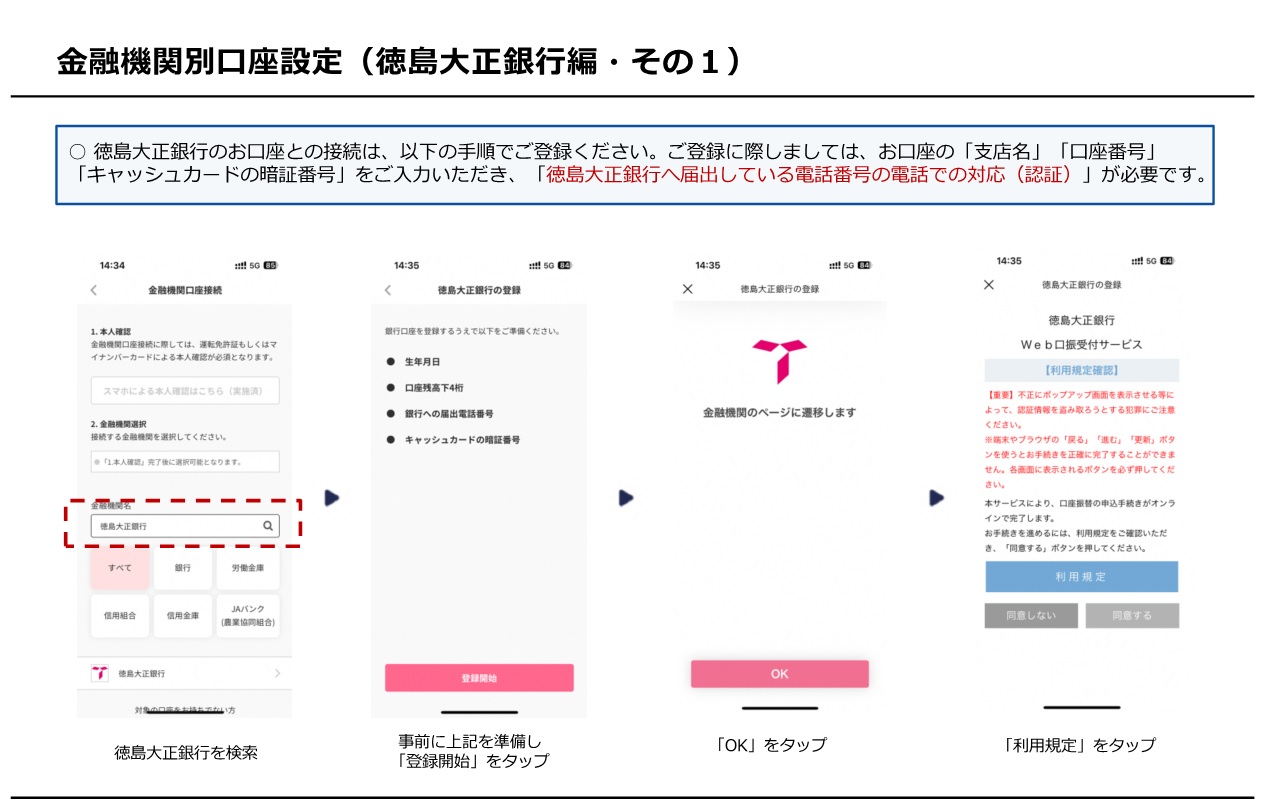Pick the JAバンク (農業協同組合) category

pyautogui.click(x=248, y=615)
